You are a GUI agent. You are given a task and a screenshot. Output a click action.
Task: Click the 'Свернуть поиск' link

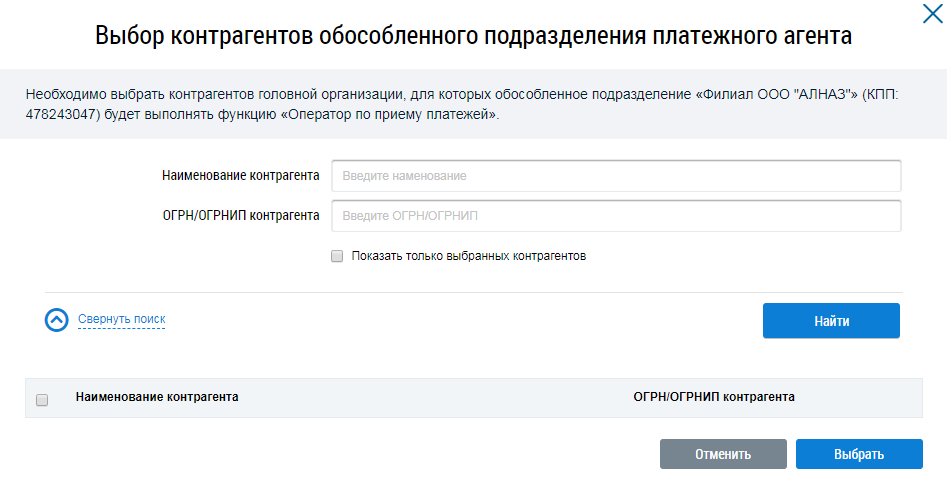pos(121,320)
